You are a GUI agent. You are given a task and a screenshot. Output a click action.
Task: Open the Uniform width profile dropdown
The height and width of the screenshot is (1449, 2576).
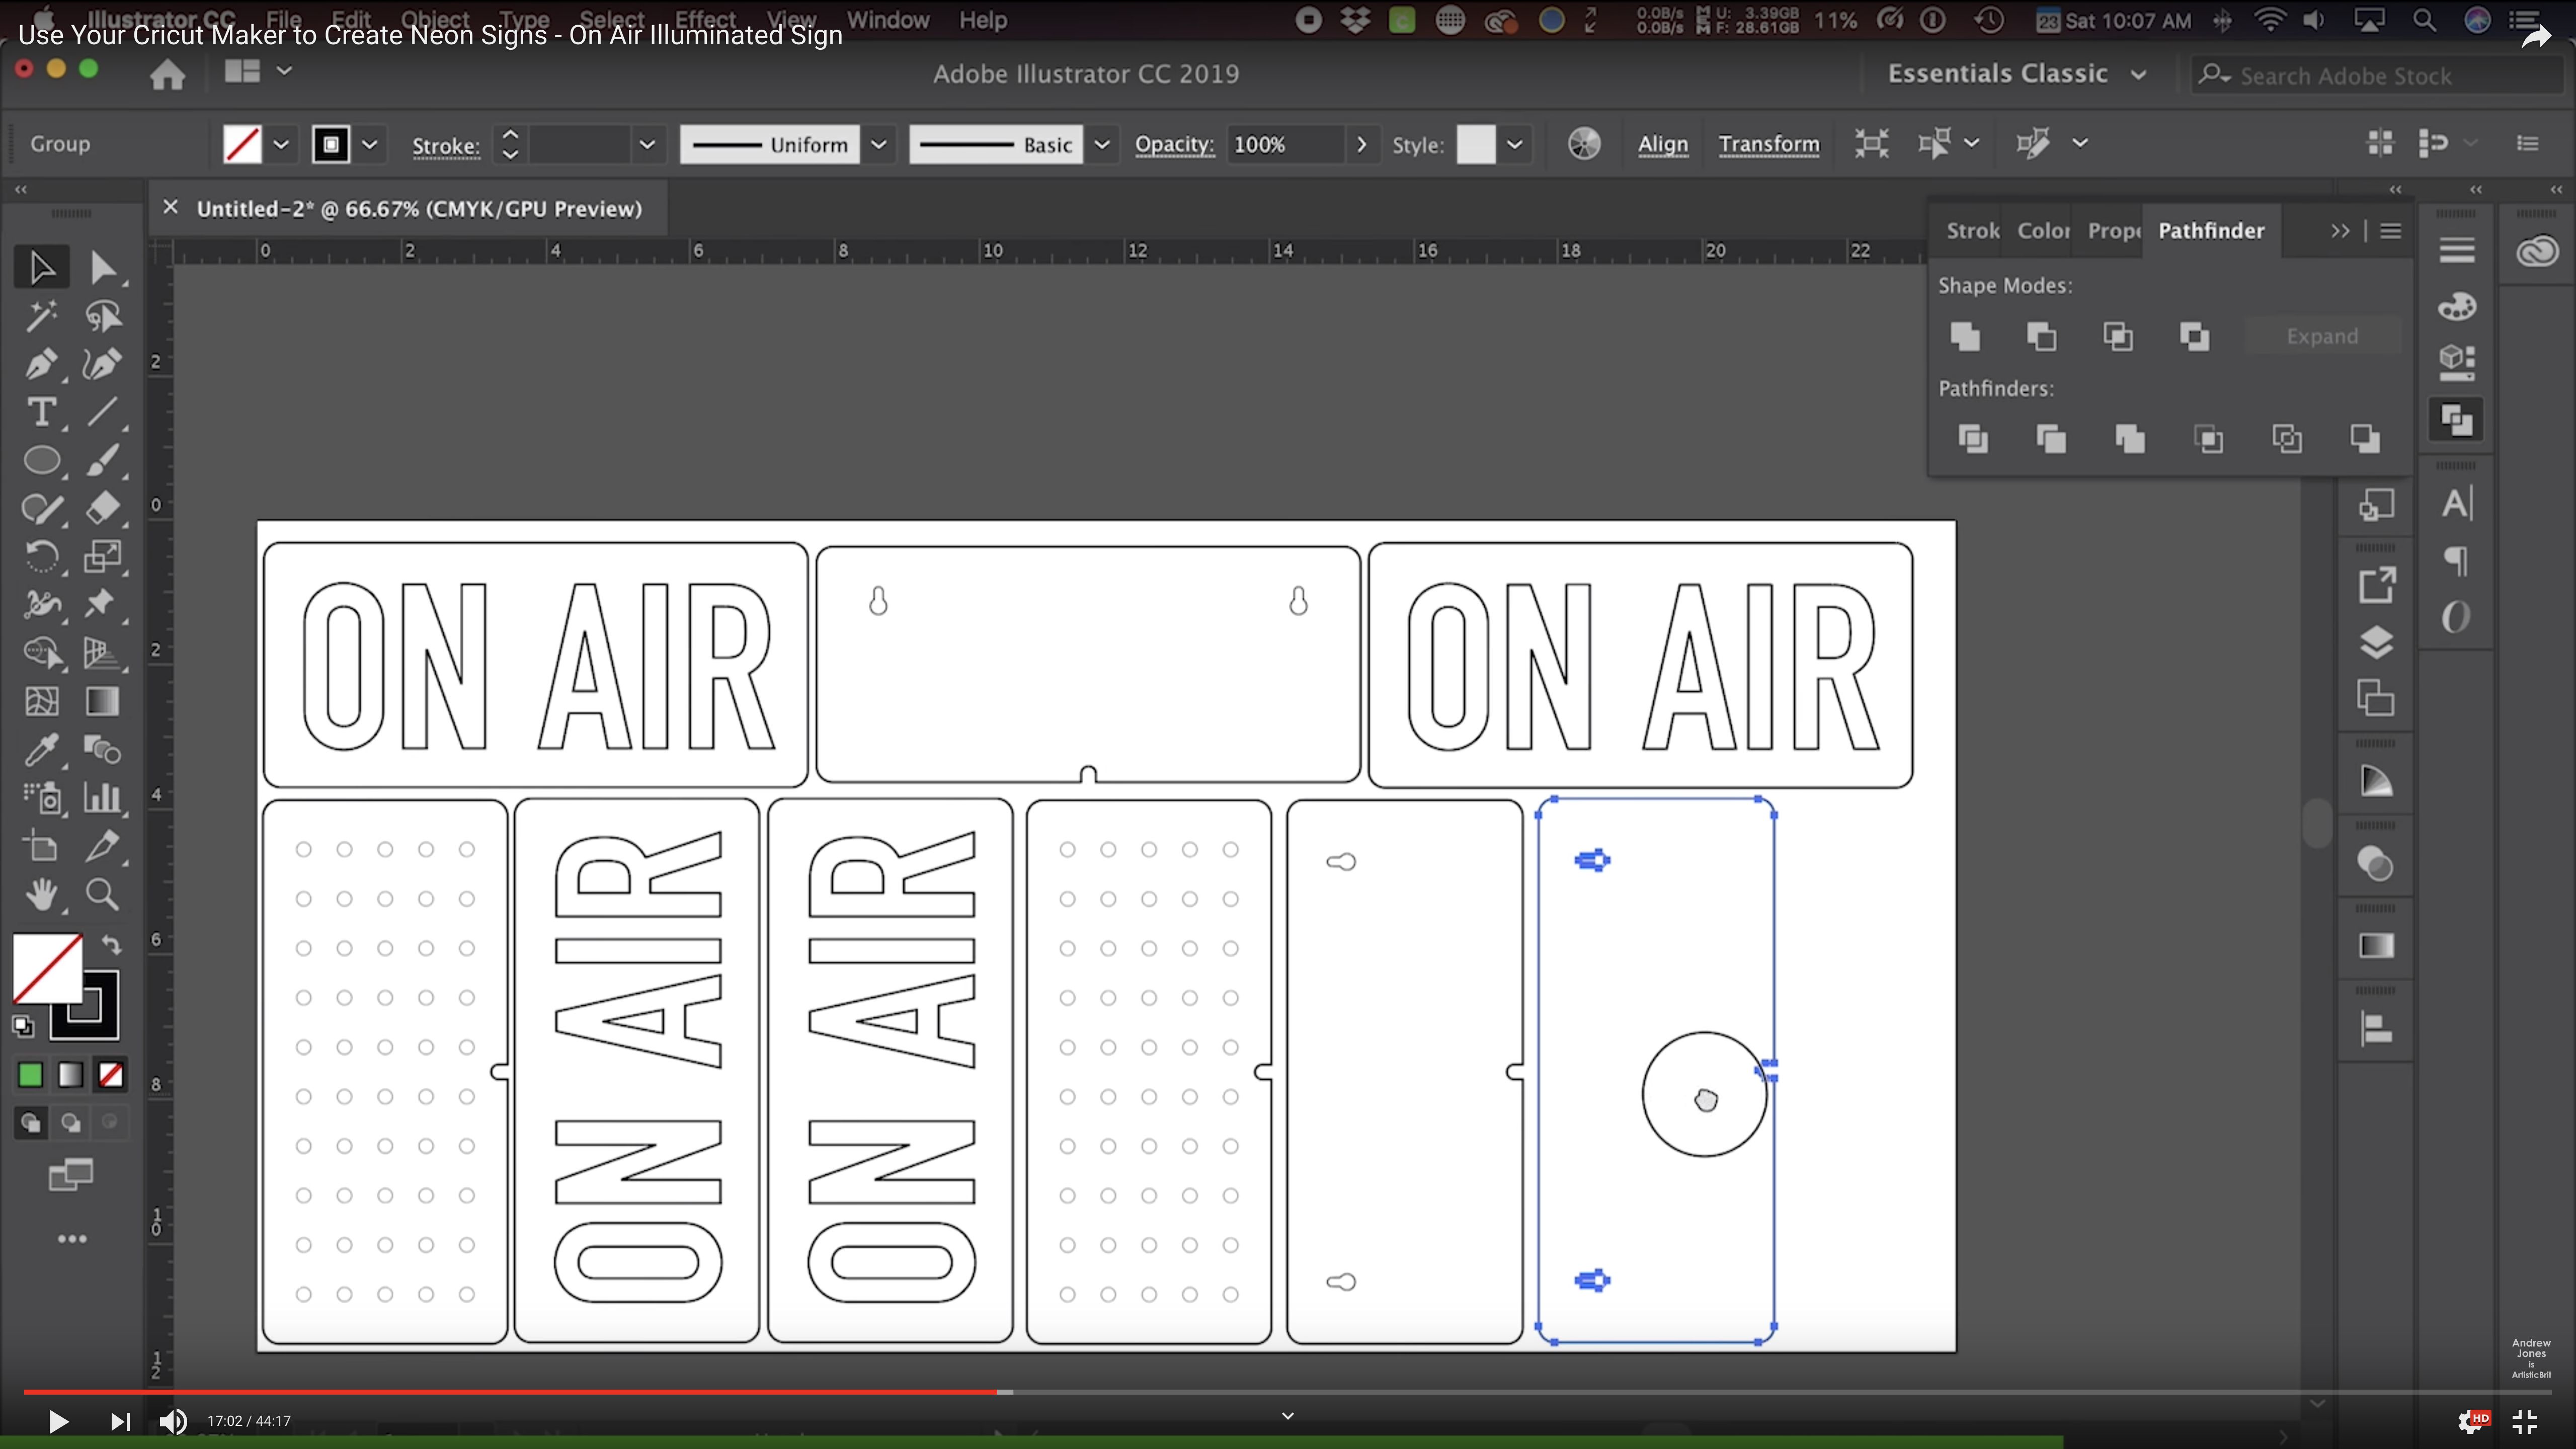tap(879, 144)
